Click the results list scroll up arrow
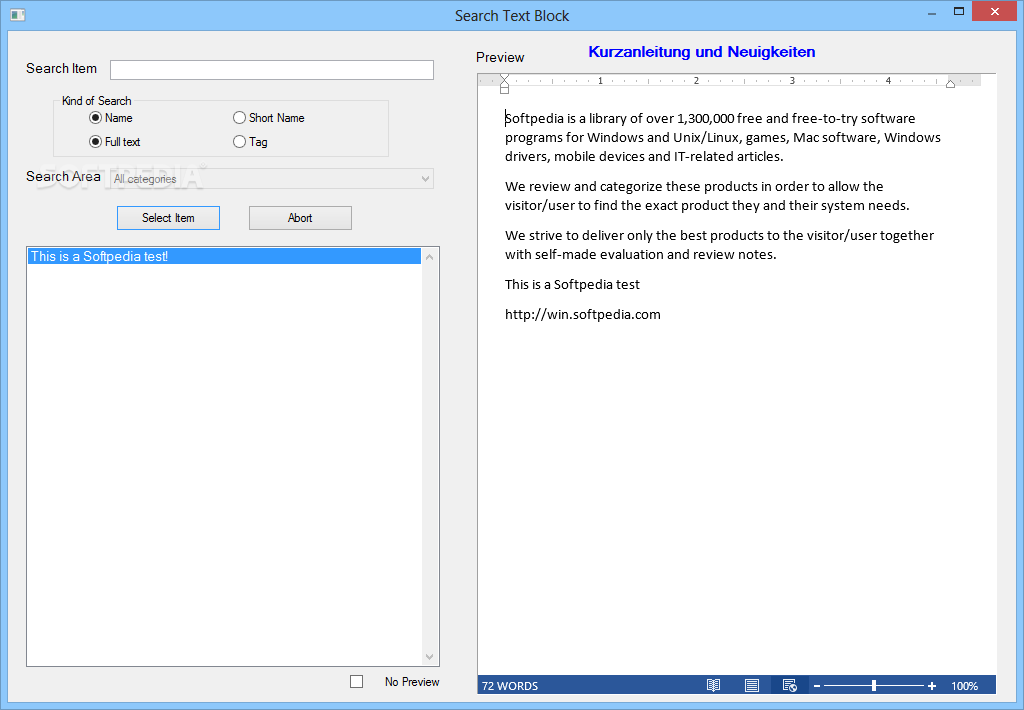This screenshot has height=710, width=1024. click(430, 257)
